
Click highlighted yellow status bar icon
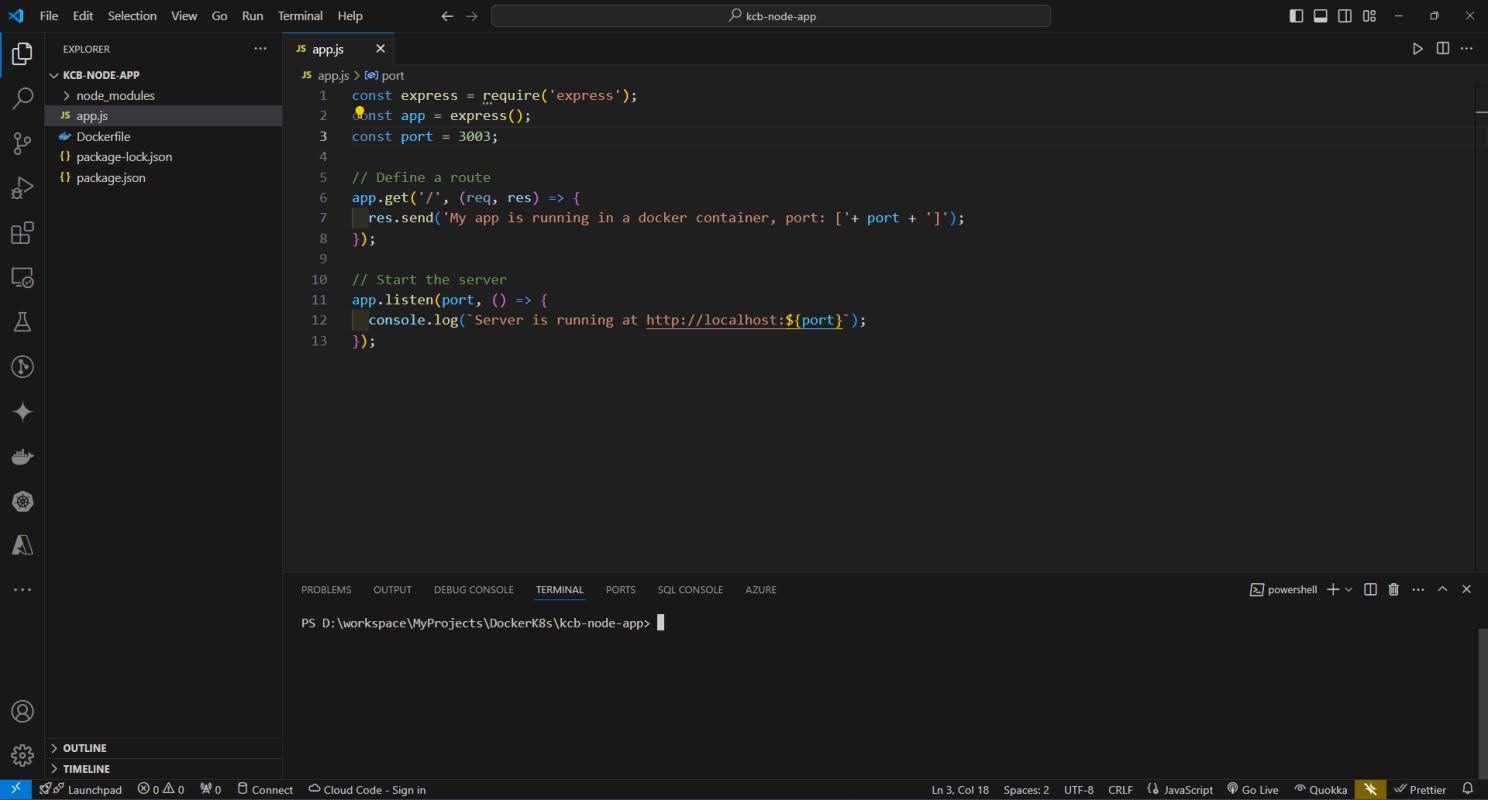(1370, 790)
